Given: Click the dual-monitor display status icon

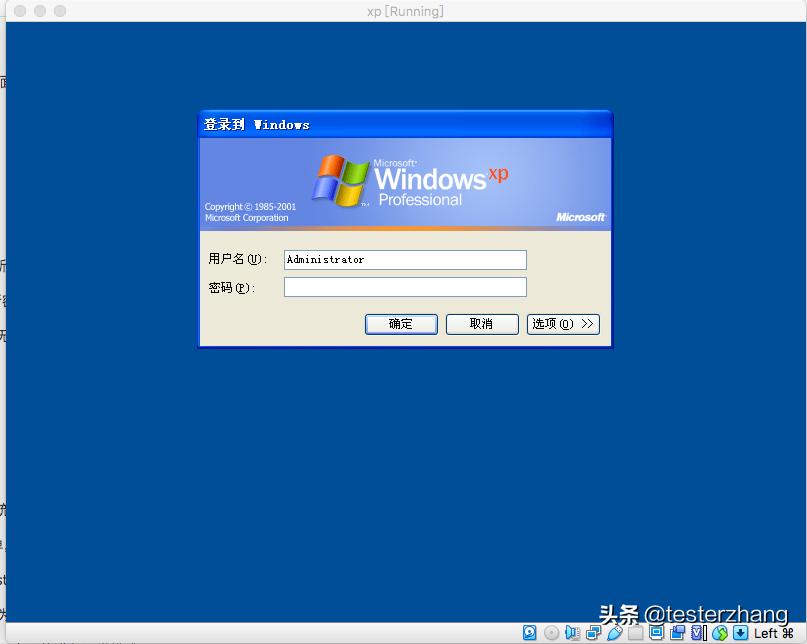Looking at the screenshot, I should click(677, 632).
